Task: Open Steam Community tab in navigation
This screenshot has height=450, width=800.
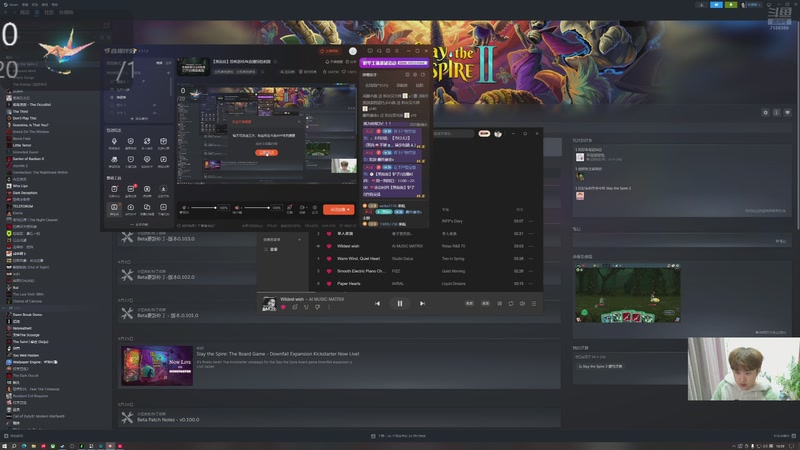Action: click(49, 12)
